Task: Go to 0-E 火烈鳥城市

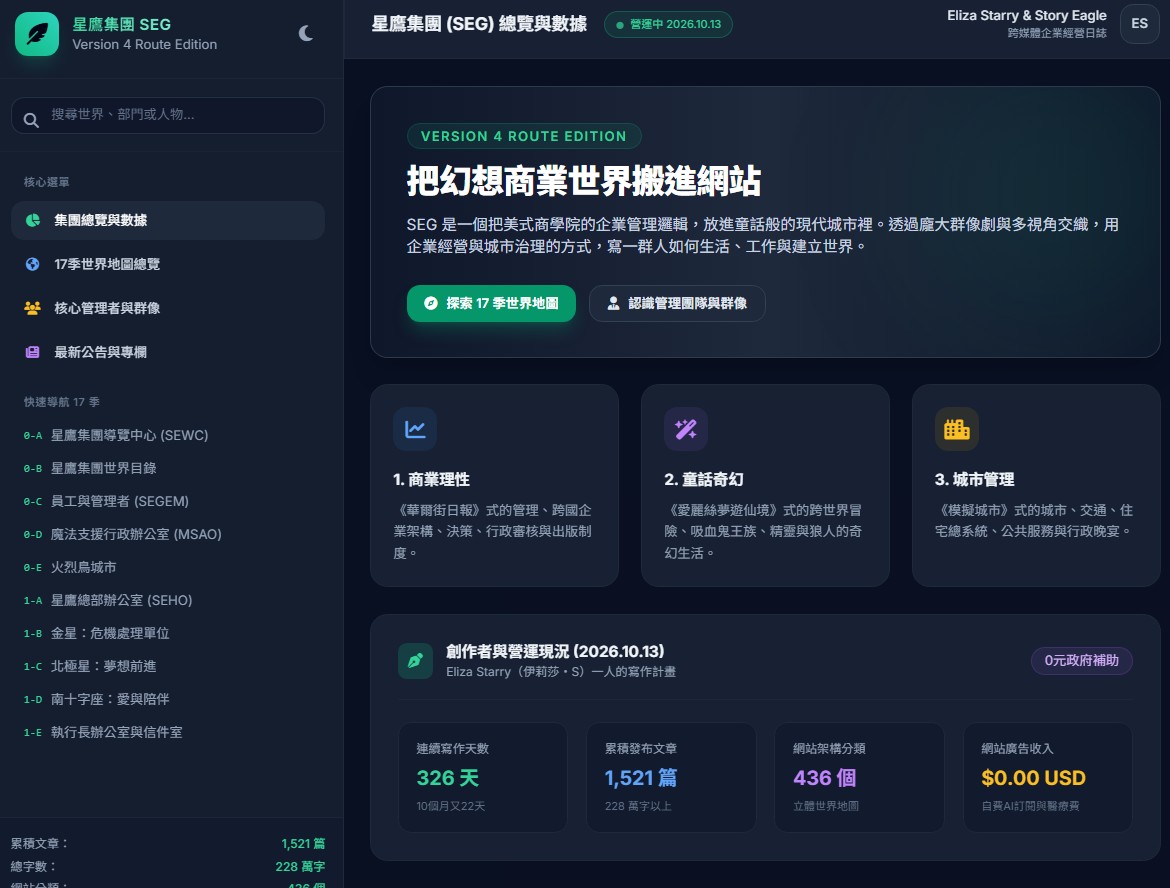Action: tap(168, 567)
